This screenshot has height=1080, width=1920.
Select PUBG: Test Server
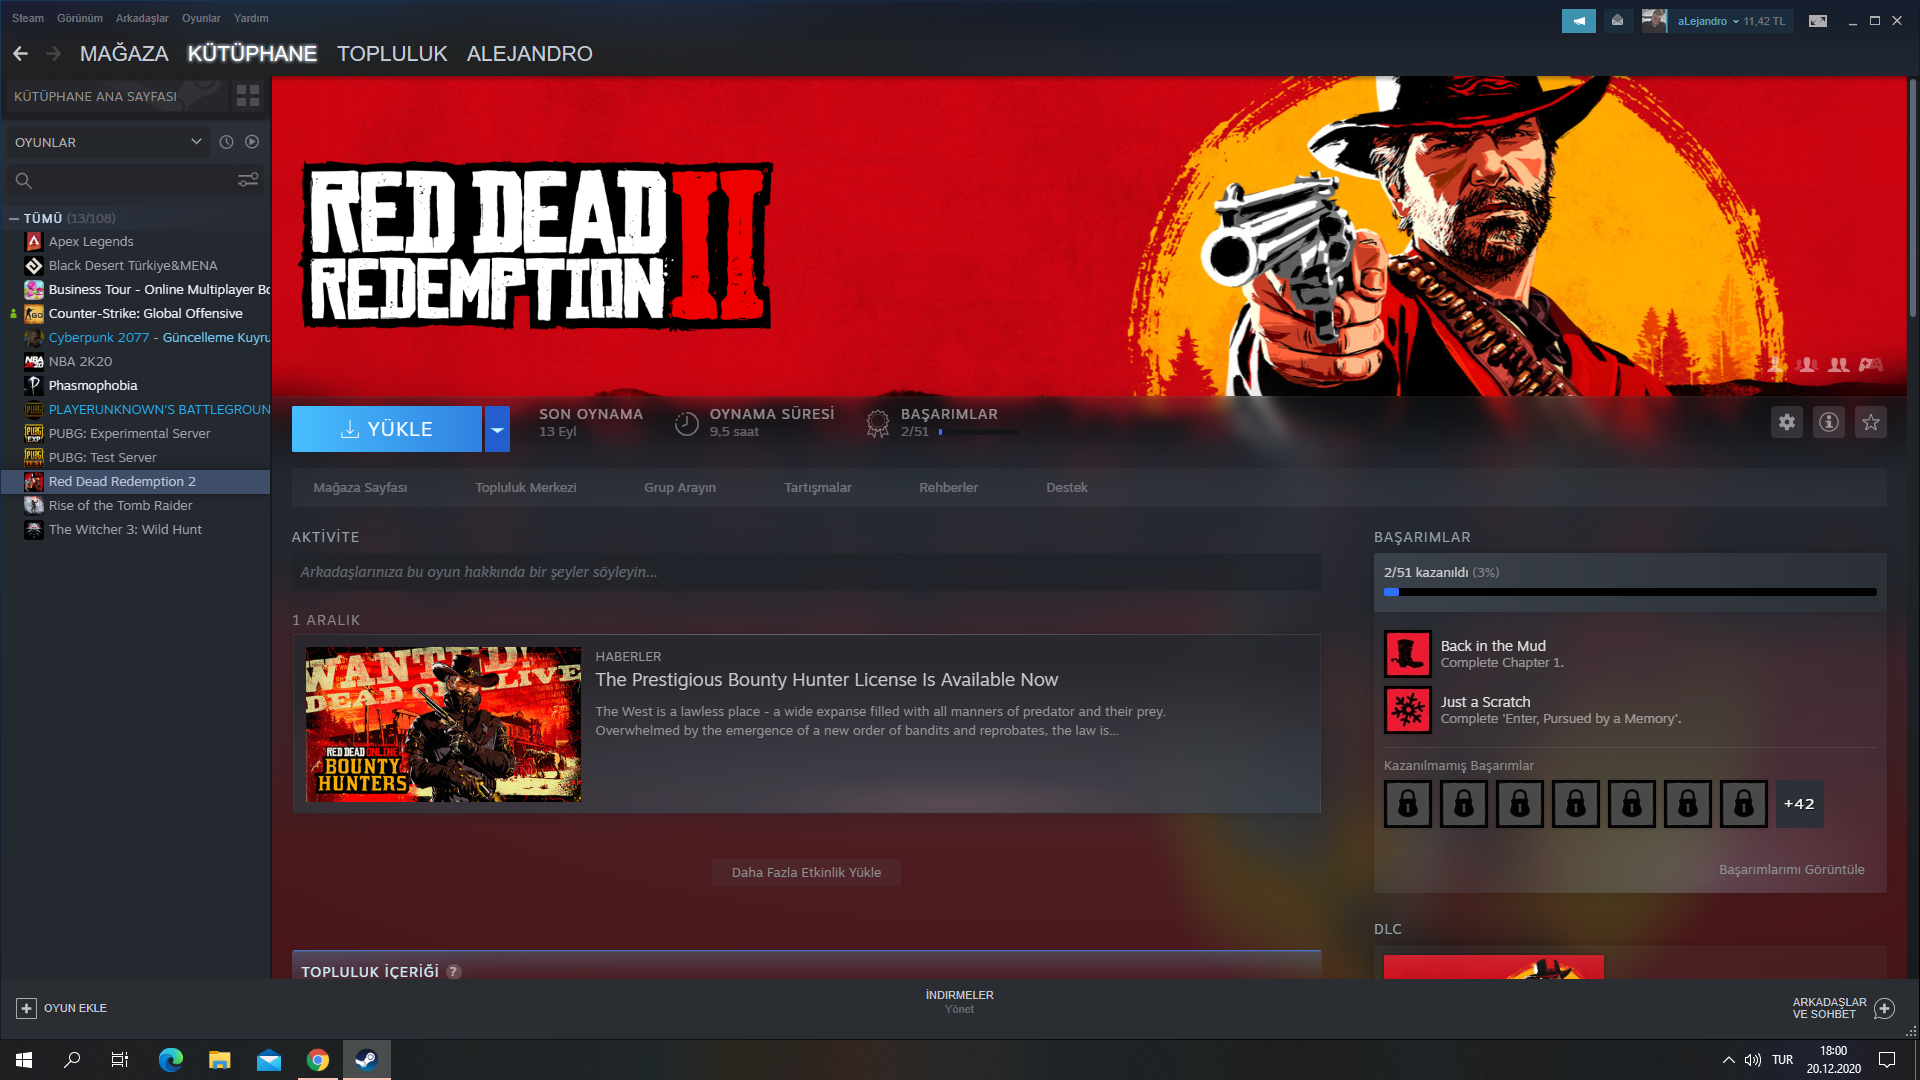click(136, 457)
